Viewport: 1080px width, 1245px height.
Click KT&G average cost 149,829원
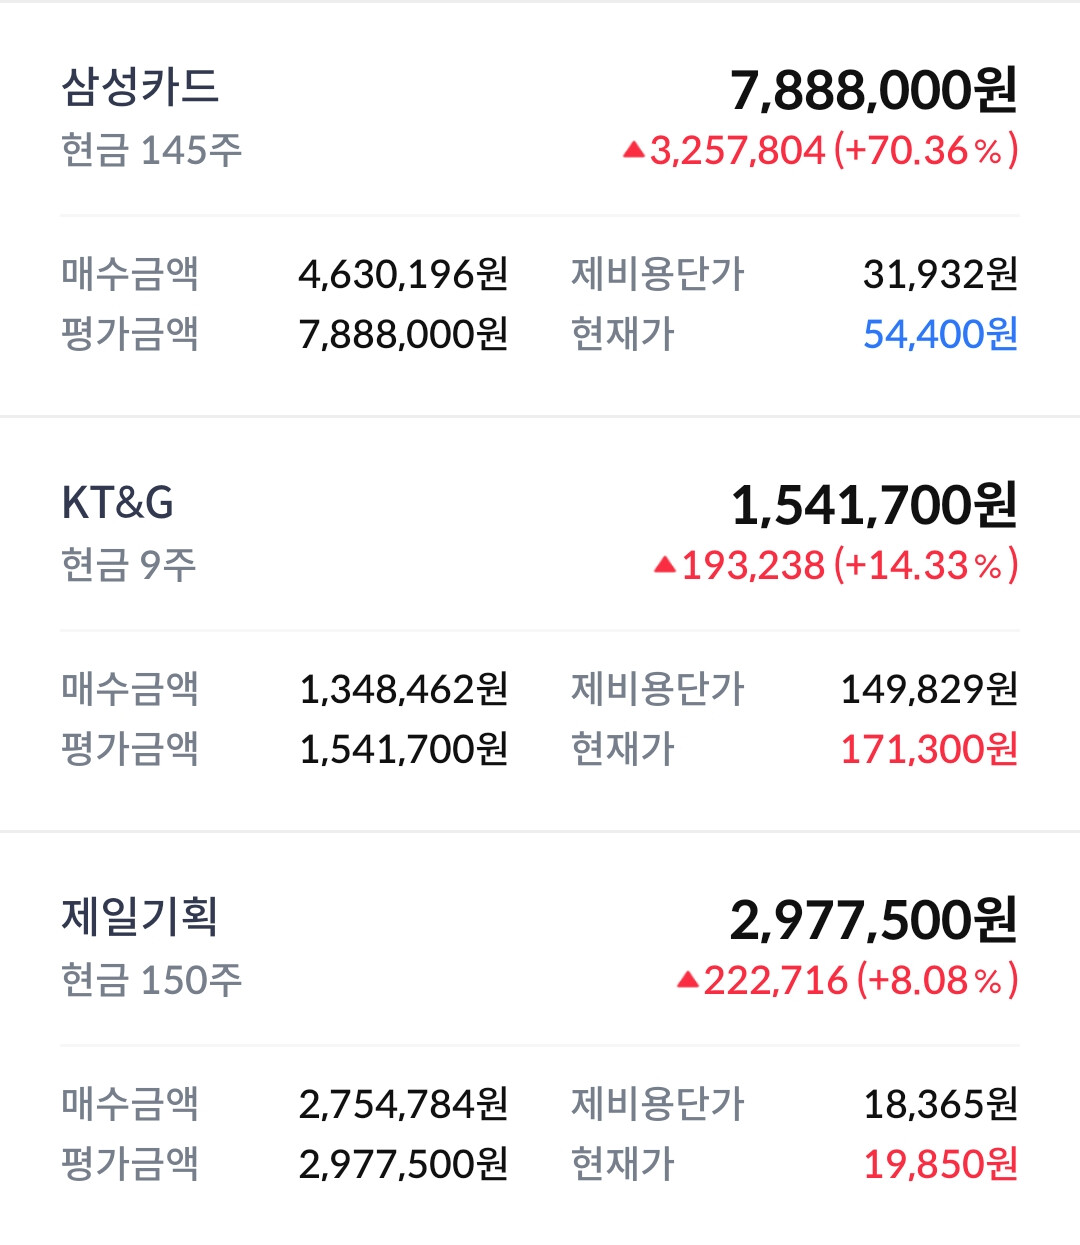[929, 689]
